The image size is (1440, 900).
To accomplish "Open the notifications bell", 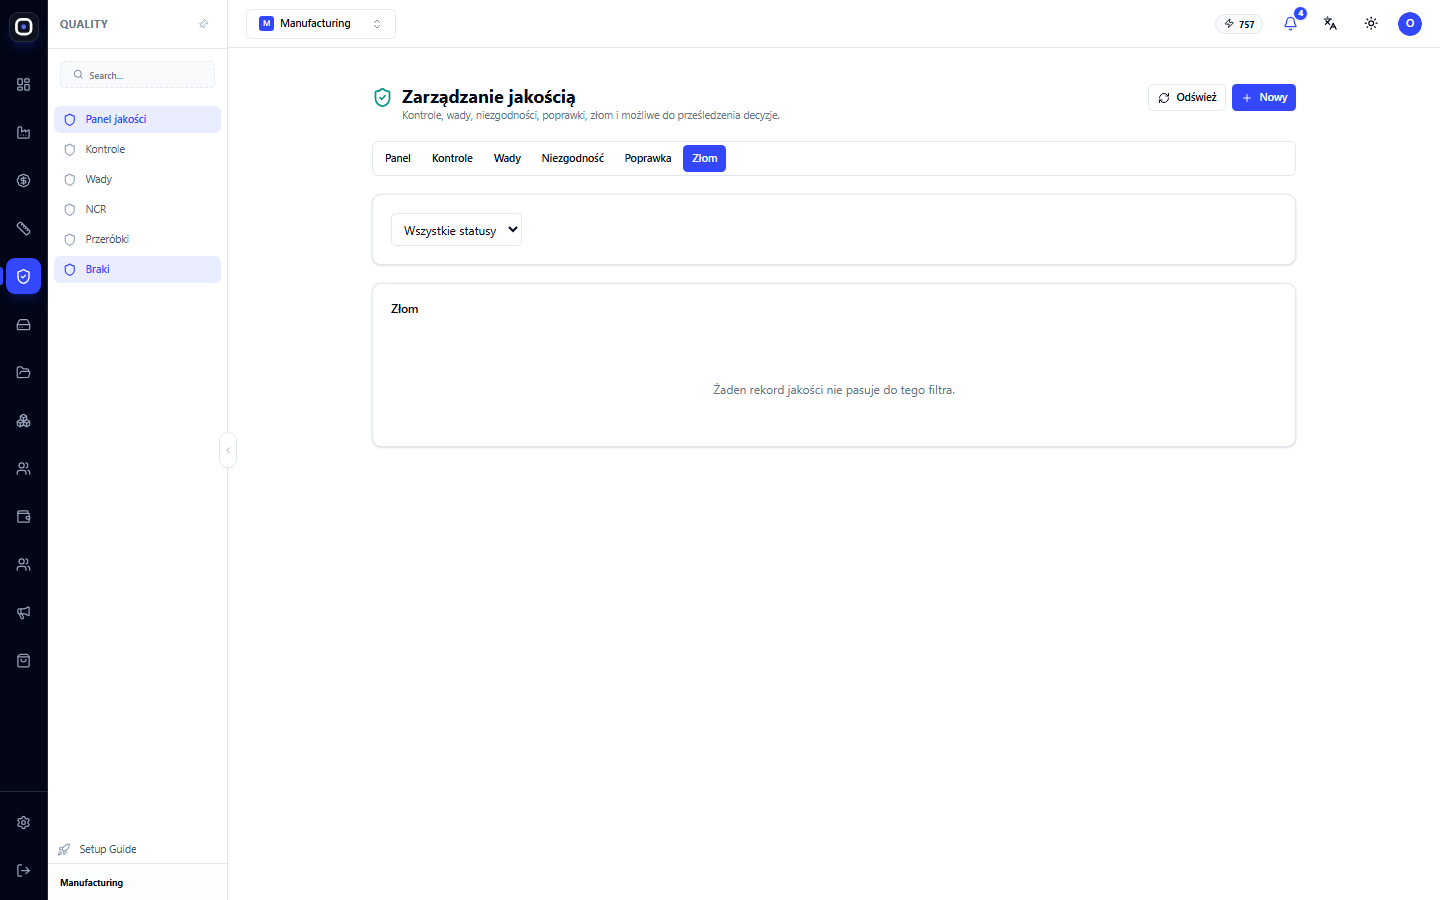I will click(1290, 23).
